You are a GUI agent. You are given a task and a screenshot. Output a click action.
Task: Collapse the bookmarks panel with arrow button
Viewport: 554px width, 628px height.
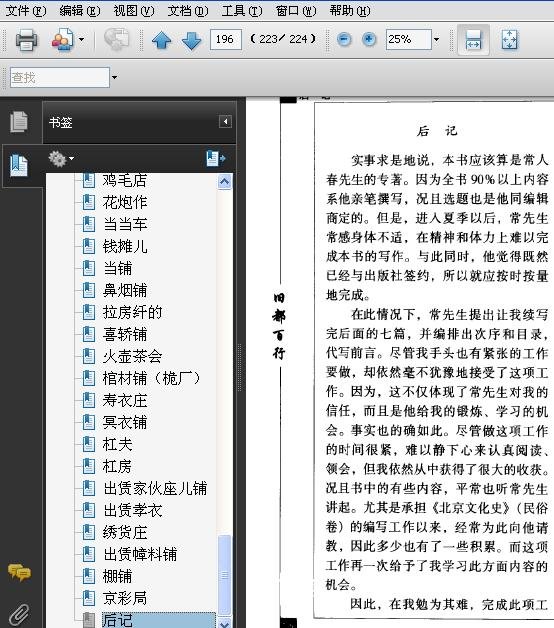click(x=225, y=121)
